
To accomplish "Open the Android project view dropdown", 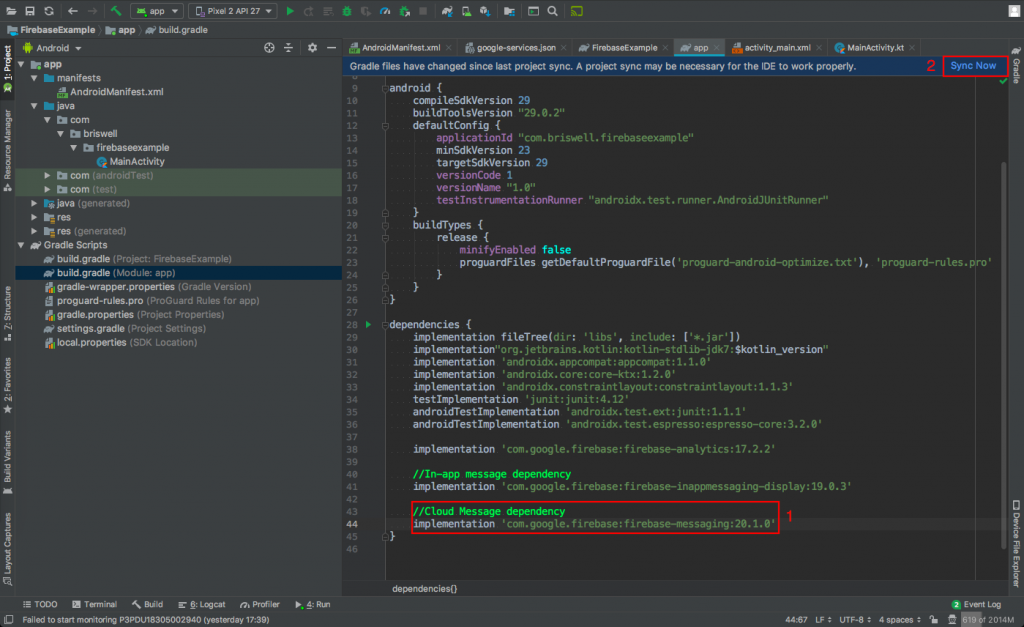I will click(x=58, y=48).
